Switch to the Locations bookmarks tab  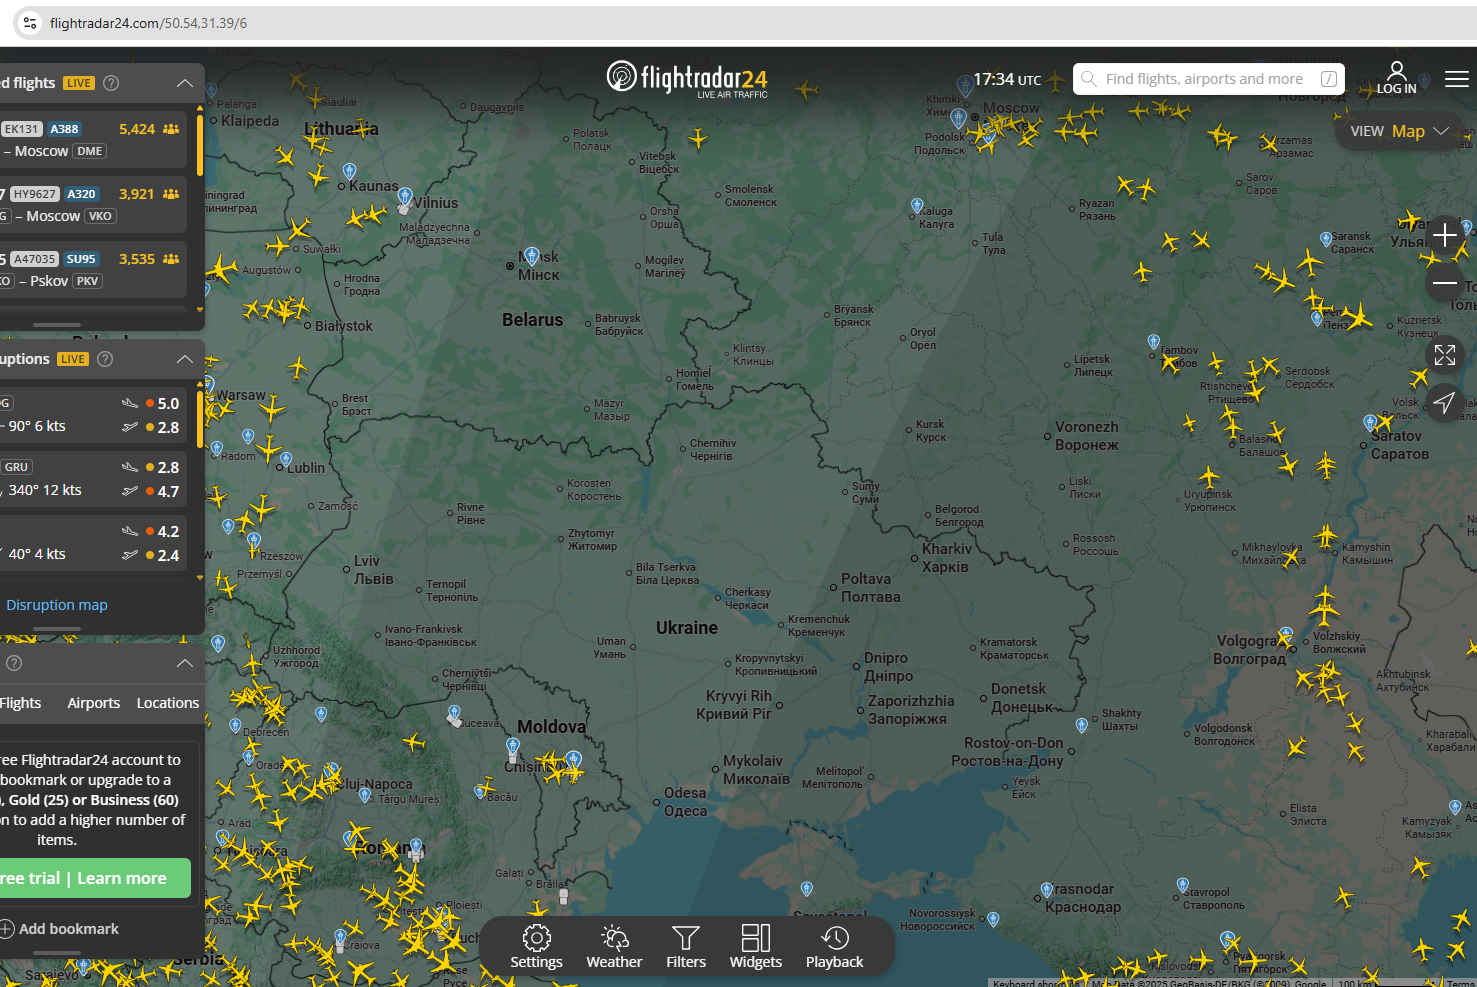coord(167,703)
